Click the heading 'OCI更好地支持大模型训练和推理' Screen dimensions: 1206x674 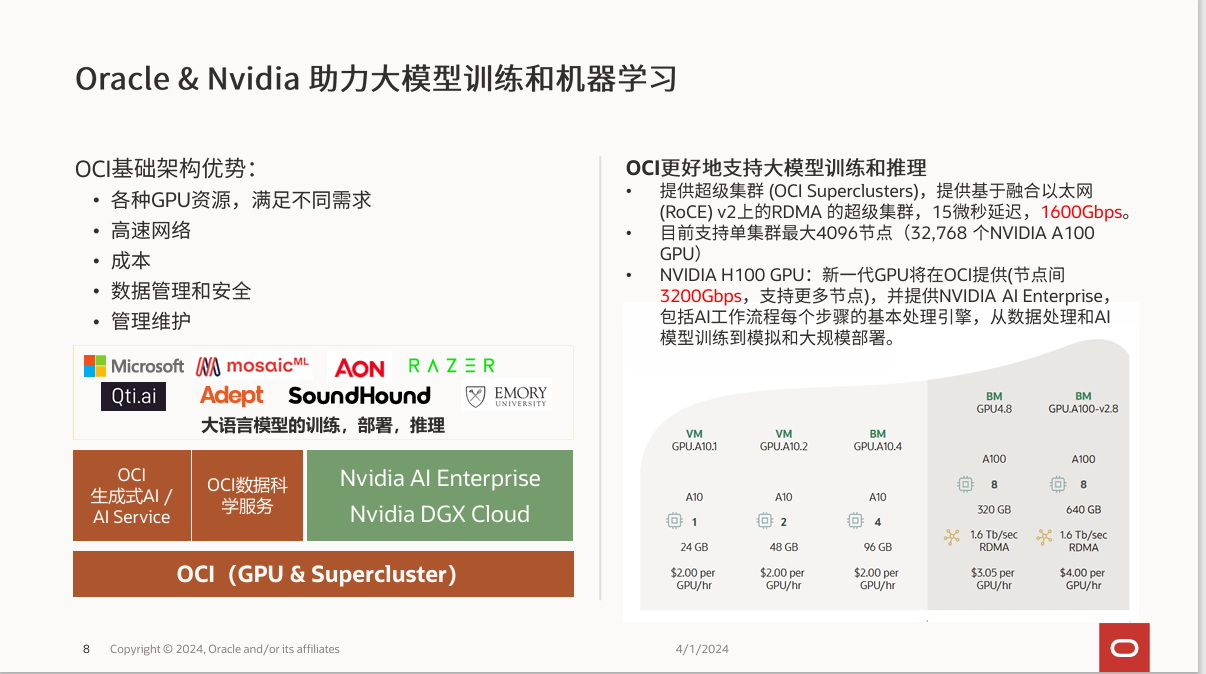776,168
